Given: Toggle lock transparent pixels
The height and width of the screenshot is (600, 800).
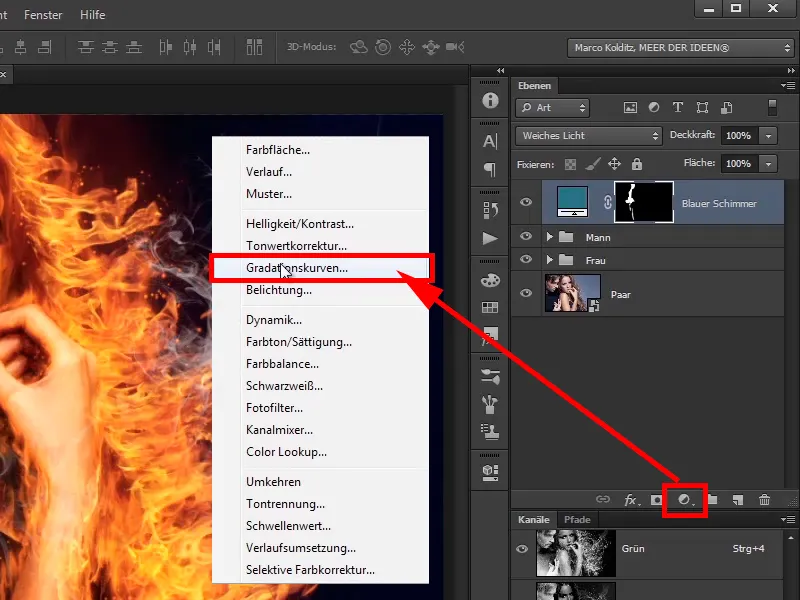Looking at the screenshot, I should tap(570, 164).
